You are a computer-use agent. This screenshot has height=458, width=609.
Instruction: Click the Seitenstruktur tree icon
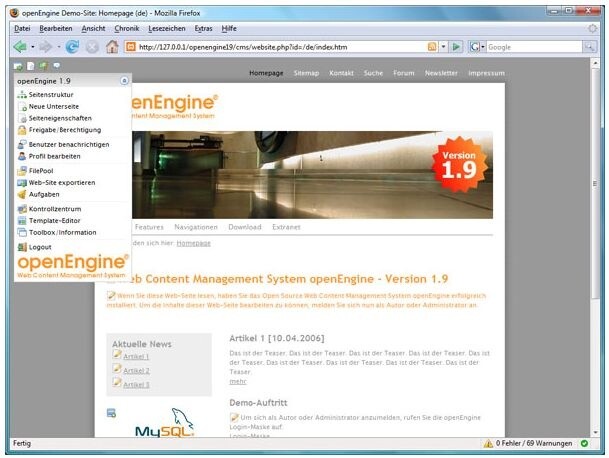[x=22, y=94]
